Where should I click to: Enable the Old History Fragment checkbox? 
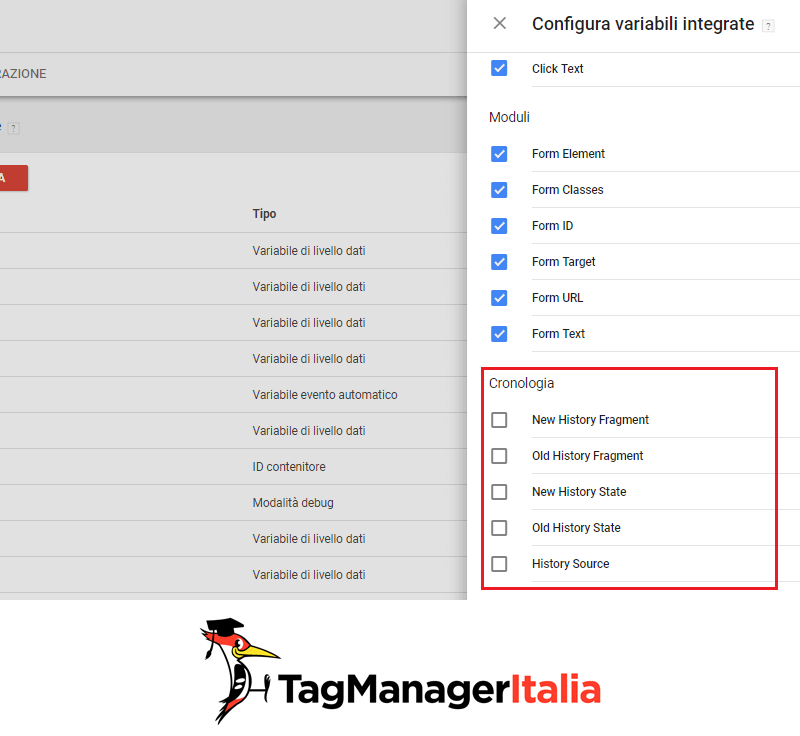pos(499,456)
